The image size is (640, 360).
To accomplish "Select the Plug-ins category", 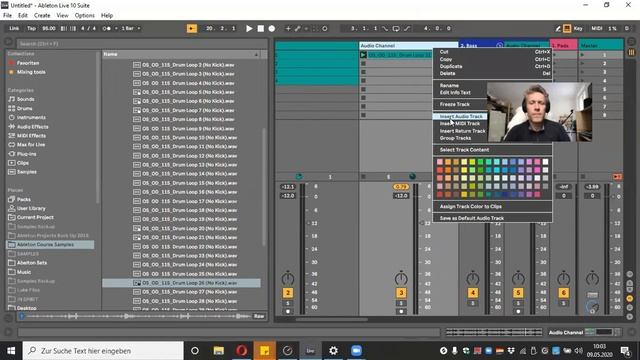I will 27,154.
